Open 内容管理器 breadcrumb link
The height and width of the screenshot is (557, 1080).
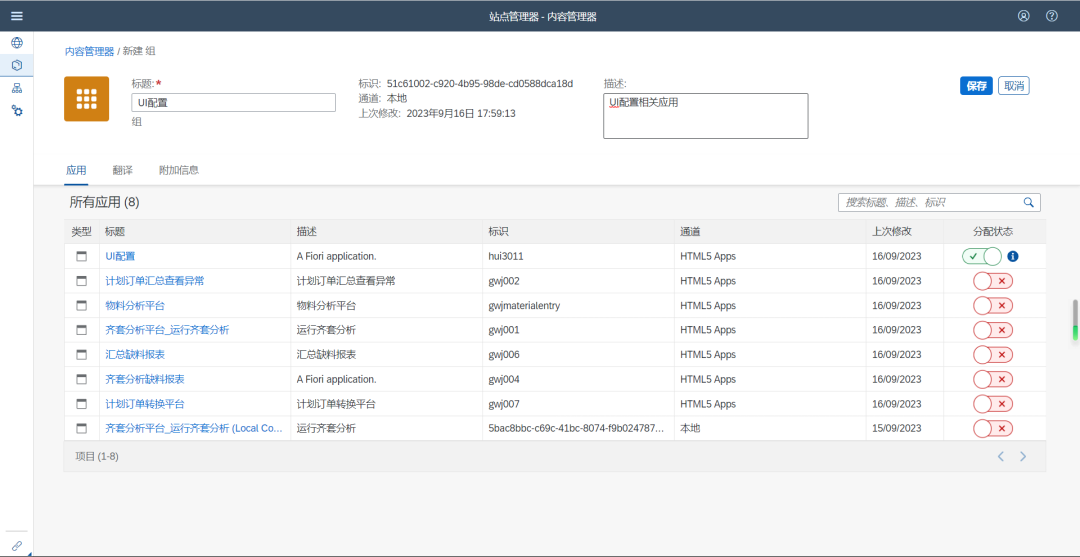coord(90,52)
